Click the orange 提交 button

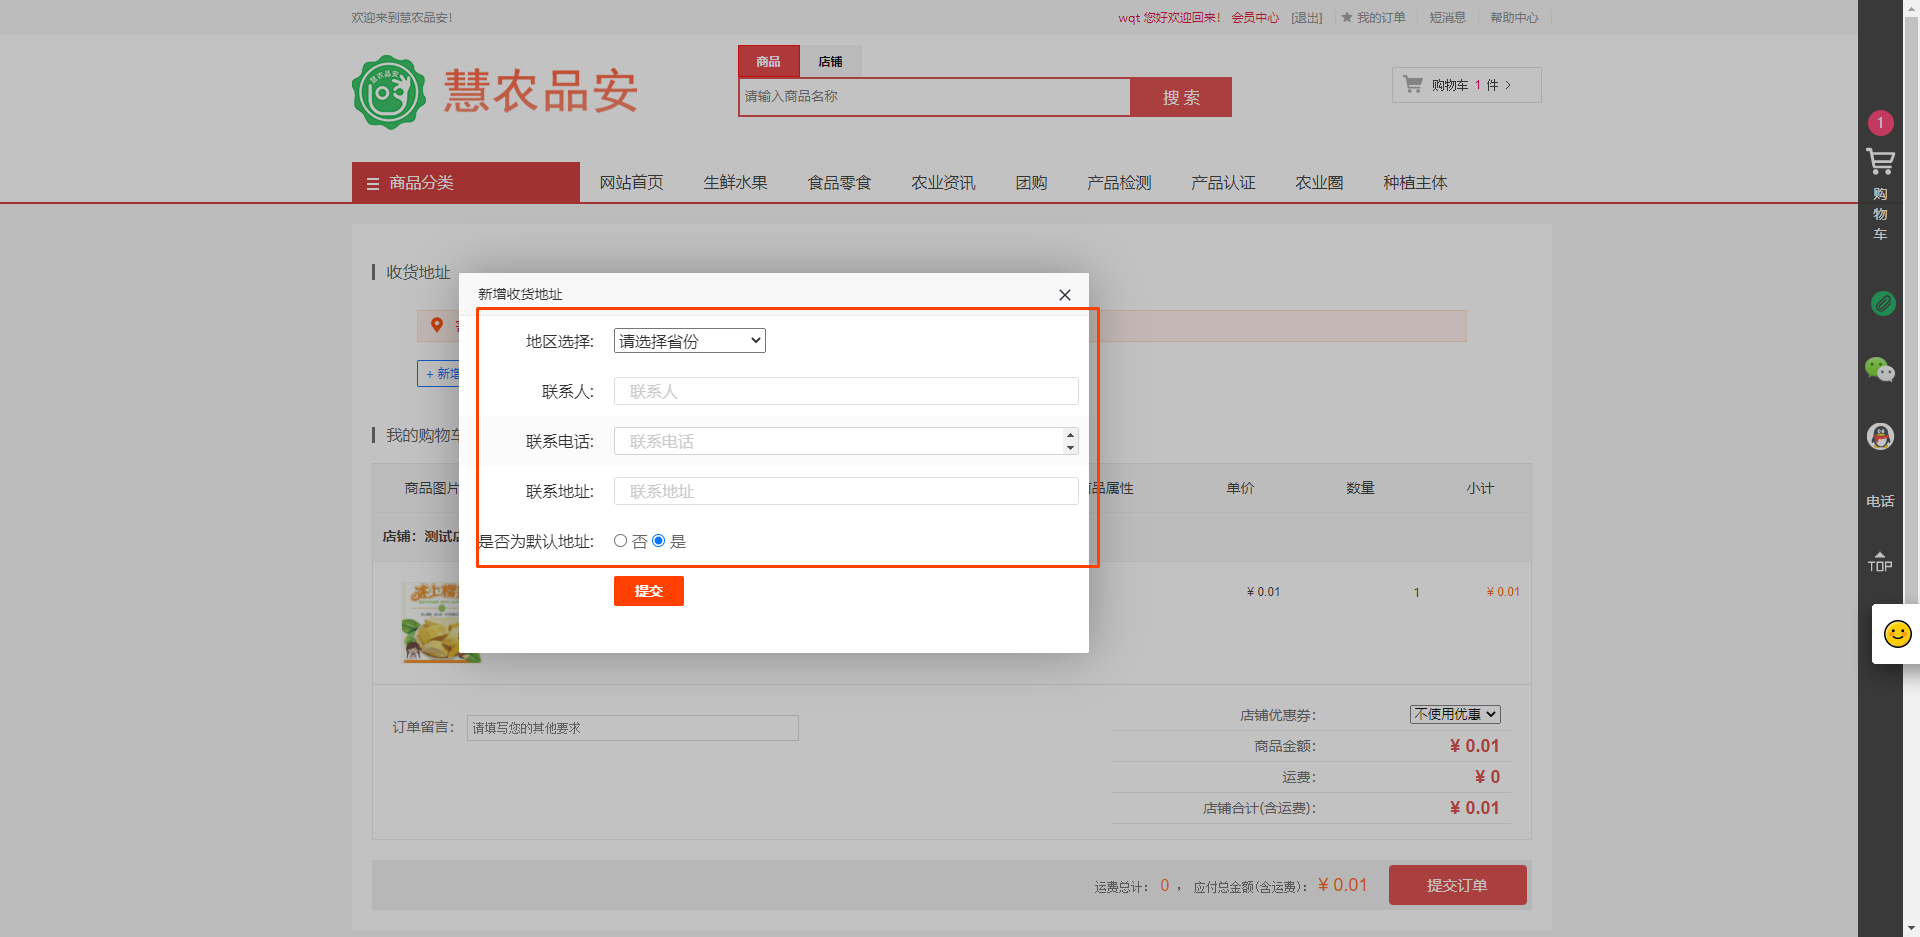648,591
